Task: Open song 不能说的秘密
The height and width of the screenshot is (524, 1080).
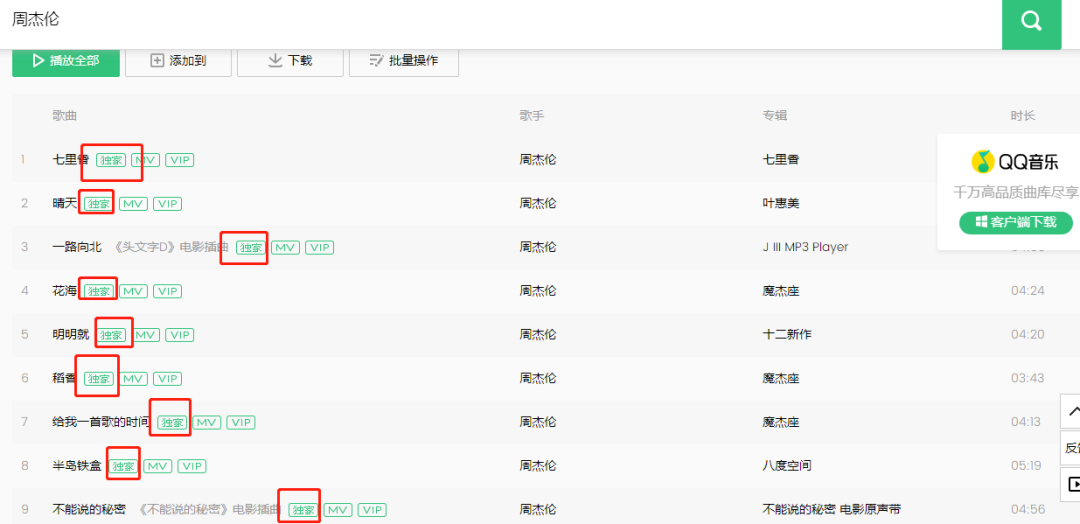Action: tap(89, 510)
